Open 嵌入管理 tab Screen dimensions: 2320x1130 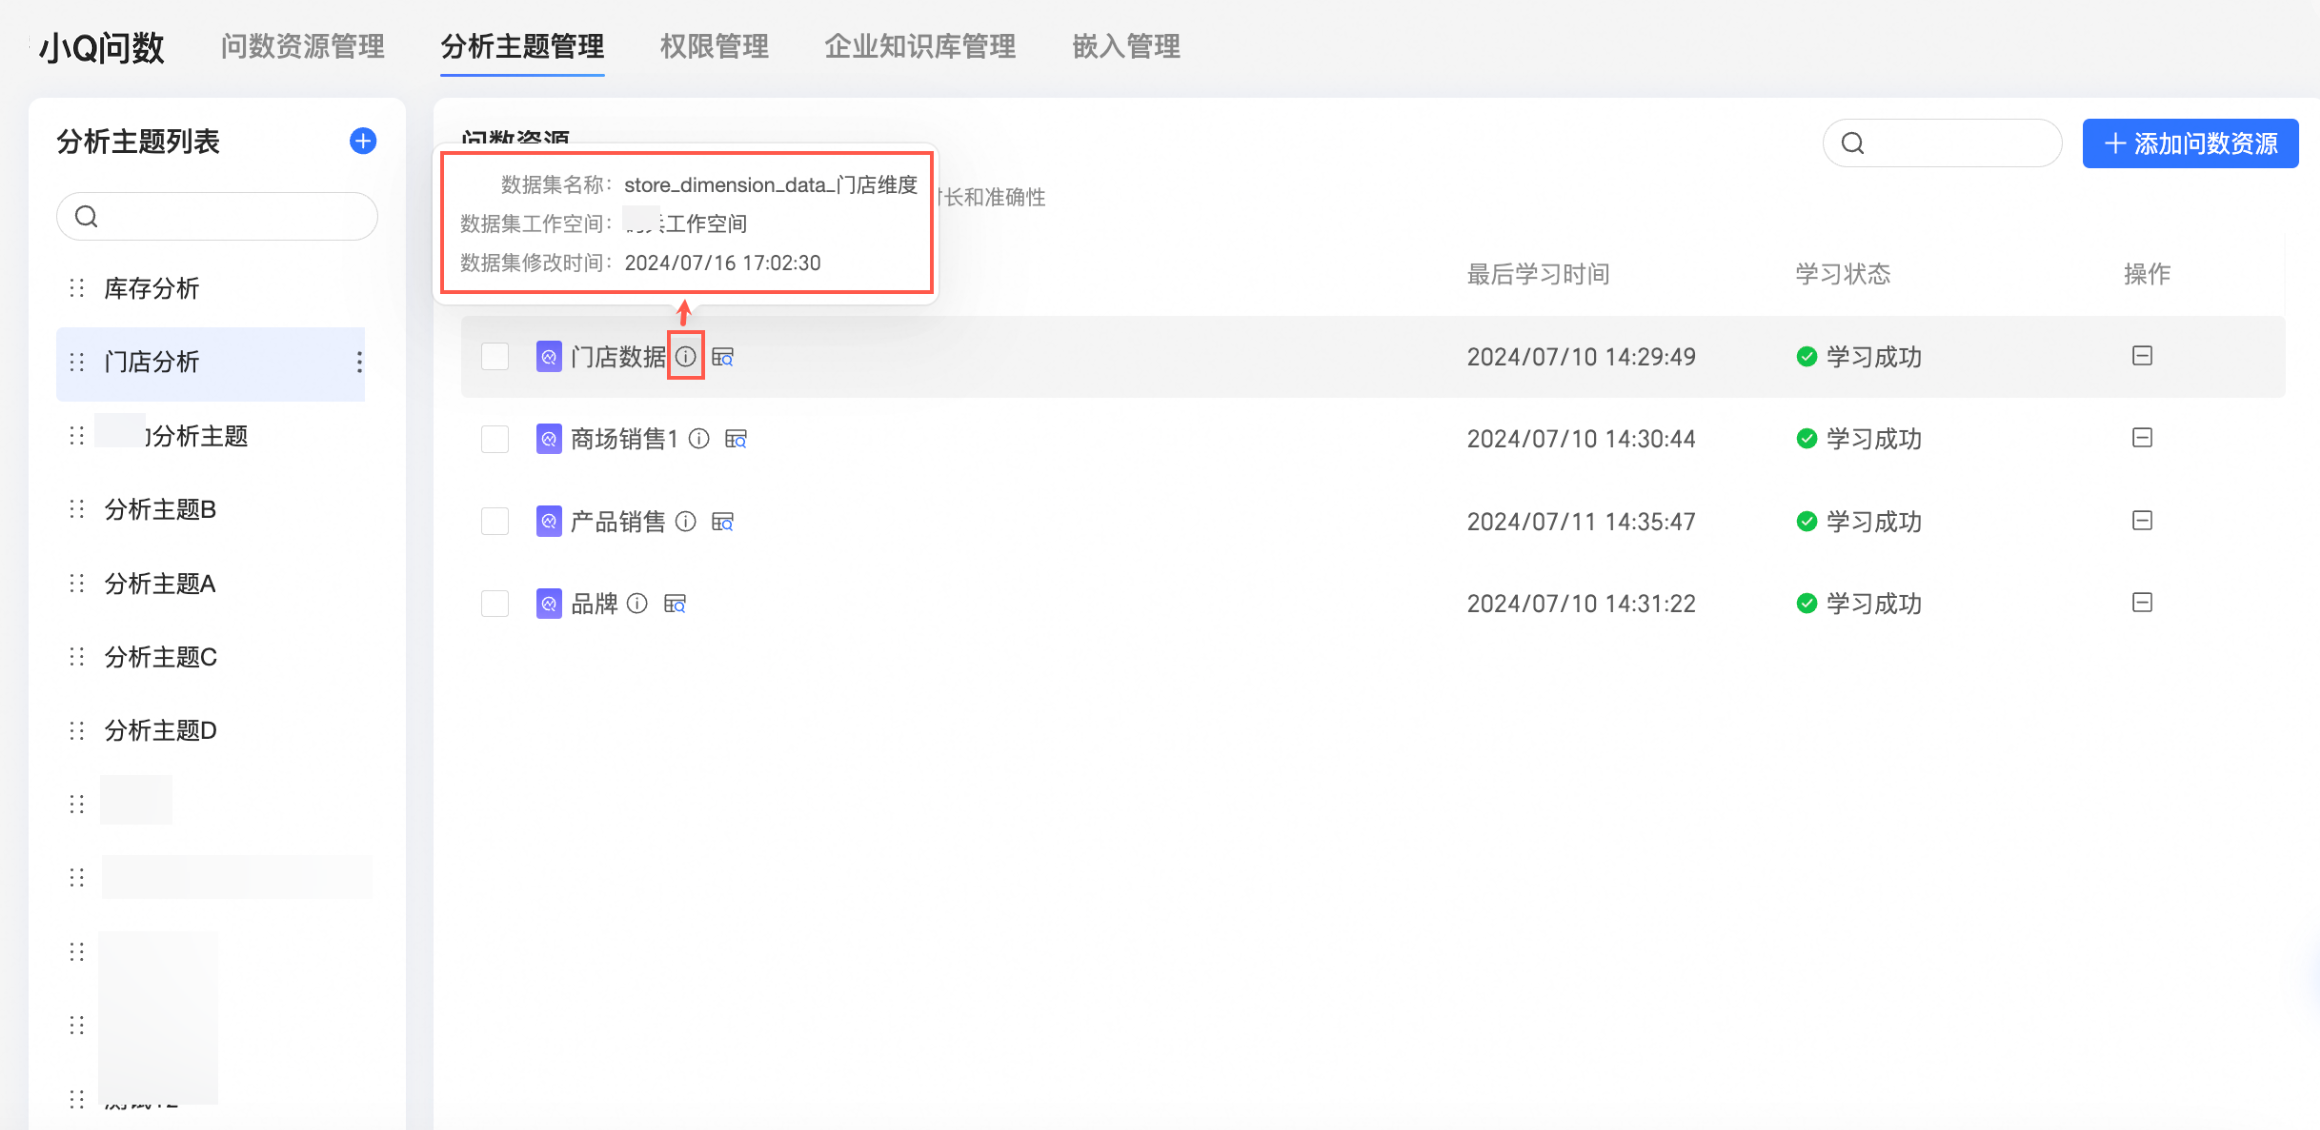click(x=1126, y=46)
